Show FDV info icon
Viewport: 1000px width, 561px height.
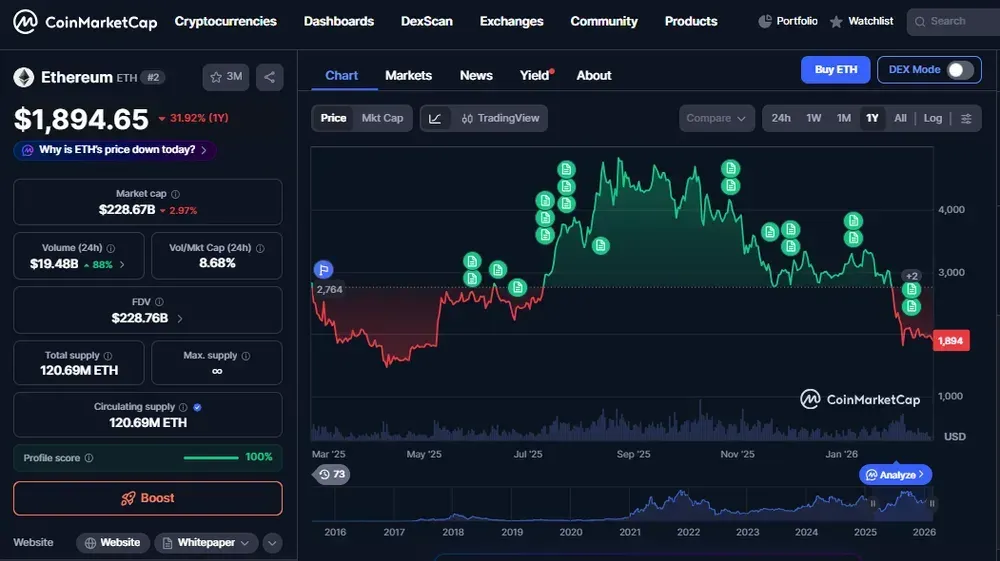[159, 302]
